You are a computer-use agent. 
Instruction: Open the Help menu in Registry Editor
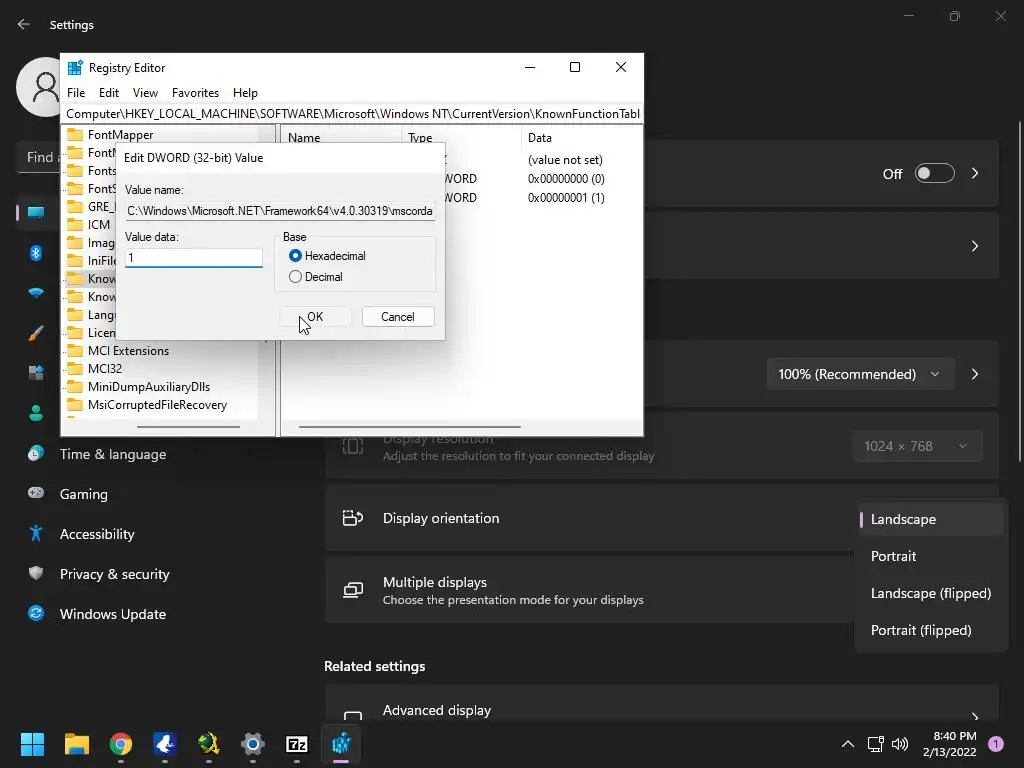(246, 93)
